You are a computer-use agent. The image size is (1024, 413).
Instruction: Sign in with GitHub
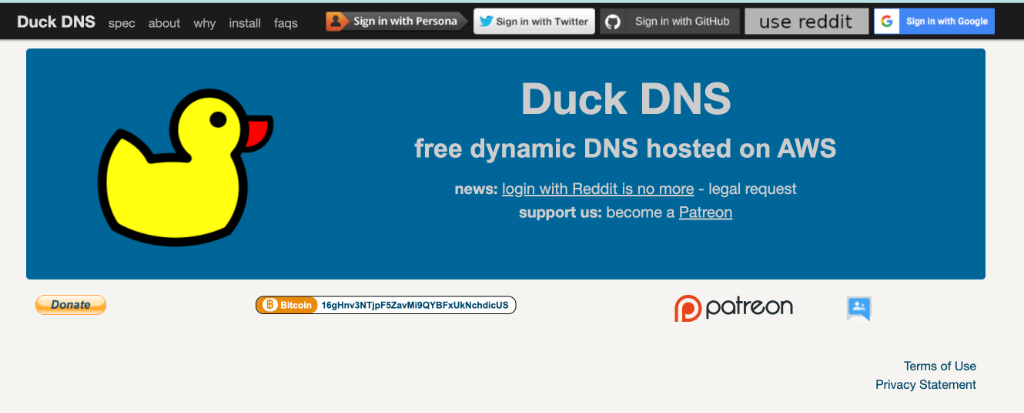[x=670, y=21]
